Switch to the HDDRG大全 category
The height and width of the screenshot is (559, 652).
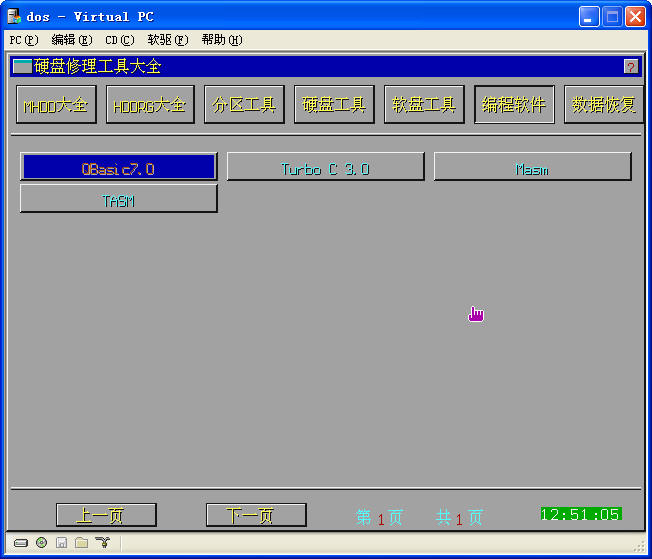coord(150,104)
